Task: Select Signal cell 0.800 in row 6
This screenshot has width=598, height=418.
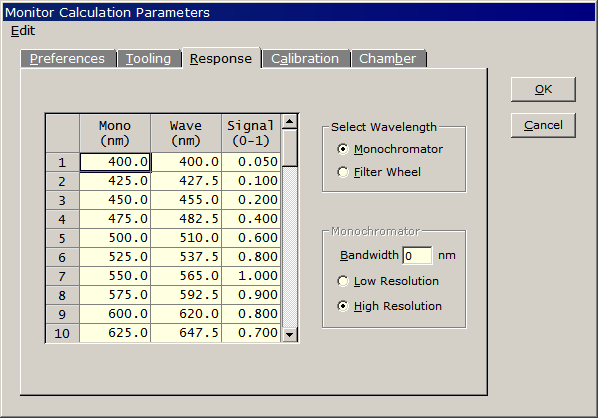Action: [x=251, y=257]
